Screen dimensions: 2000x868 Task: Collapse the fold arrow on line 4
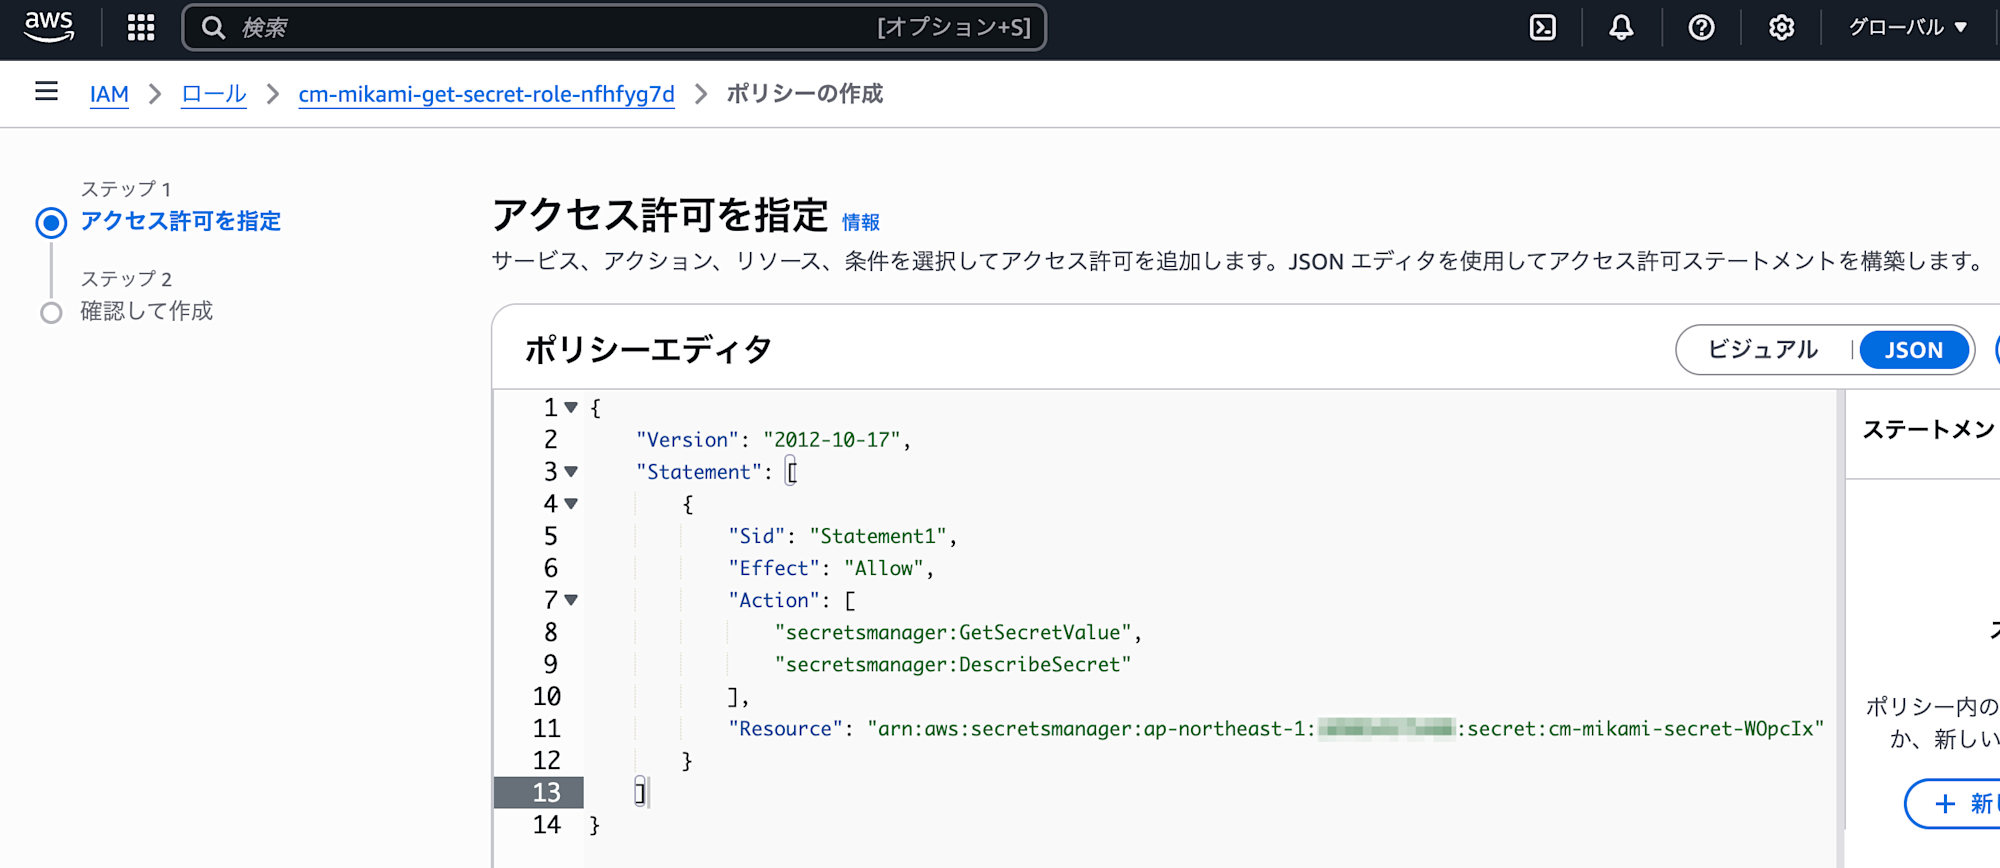tap(571, 503)
